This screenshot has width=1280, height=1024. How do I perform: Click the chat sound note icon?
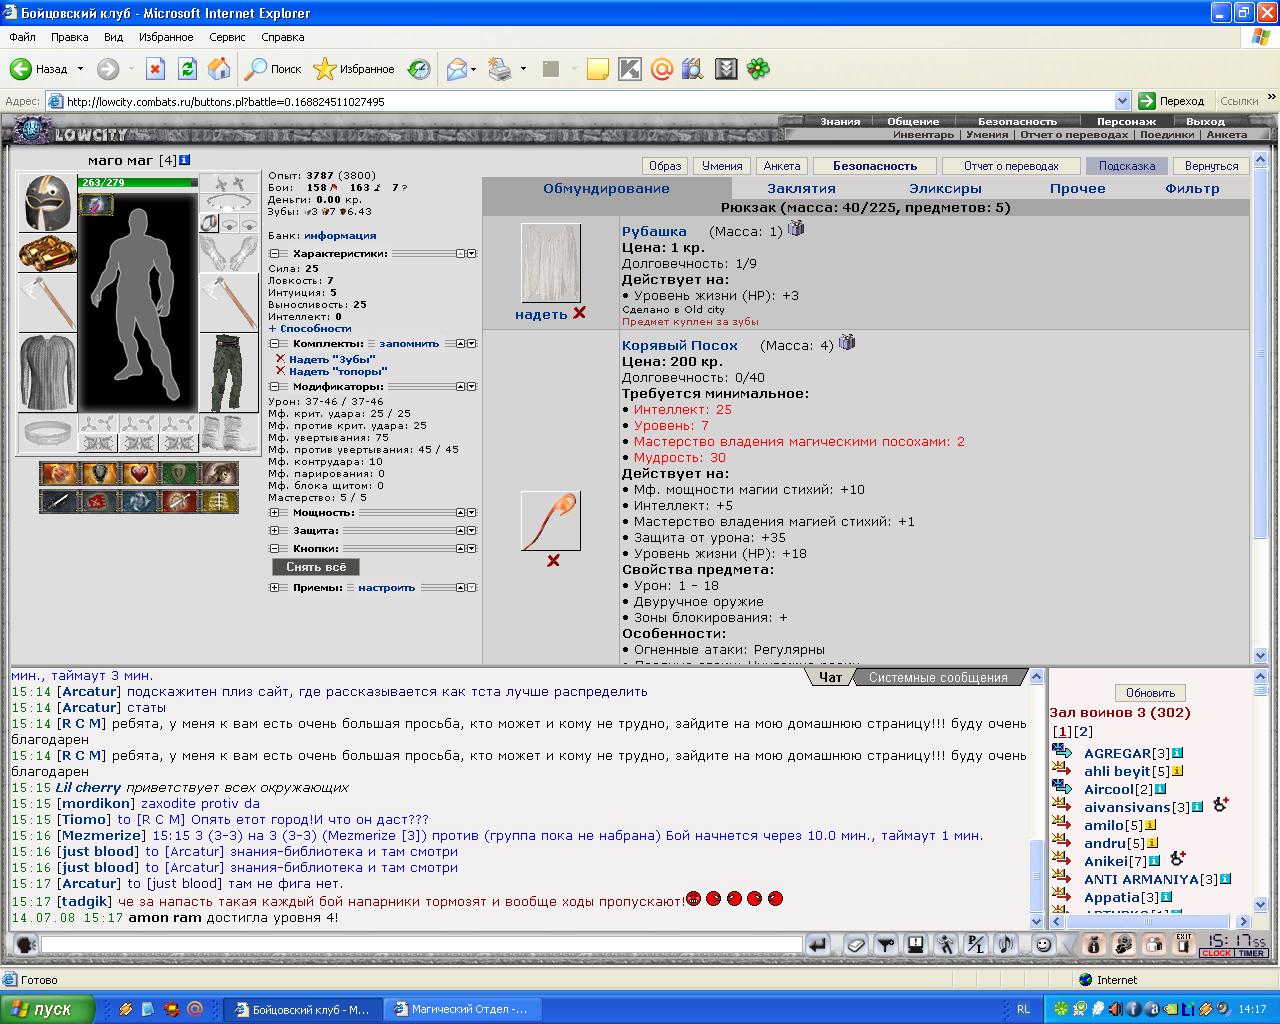[x=1007, y=944]
